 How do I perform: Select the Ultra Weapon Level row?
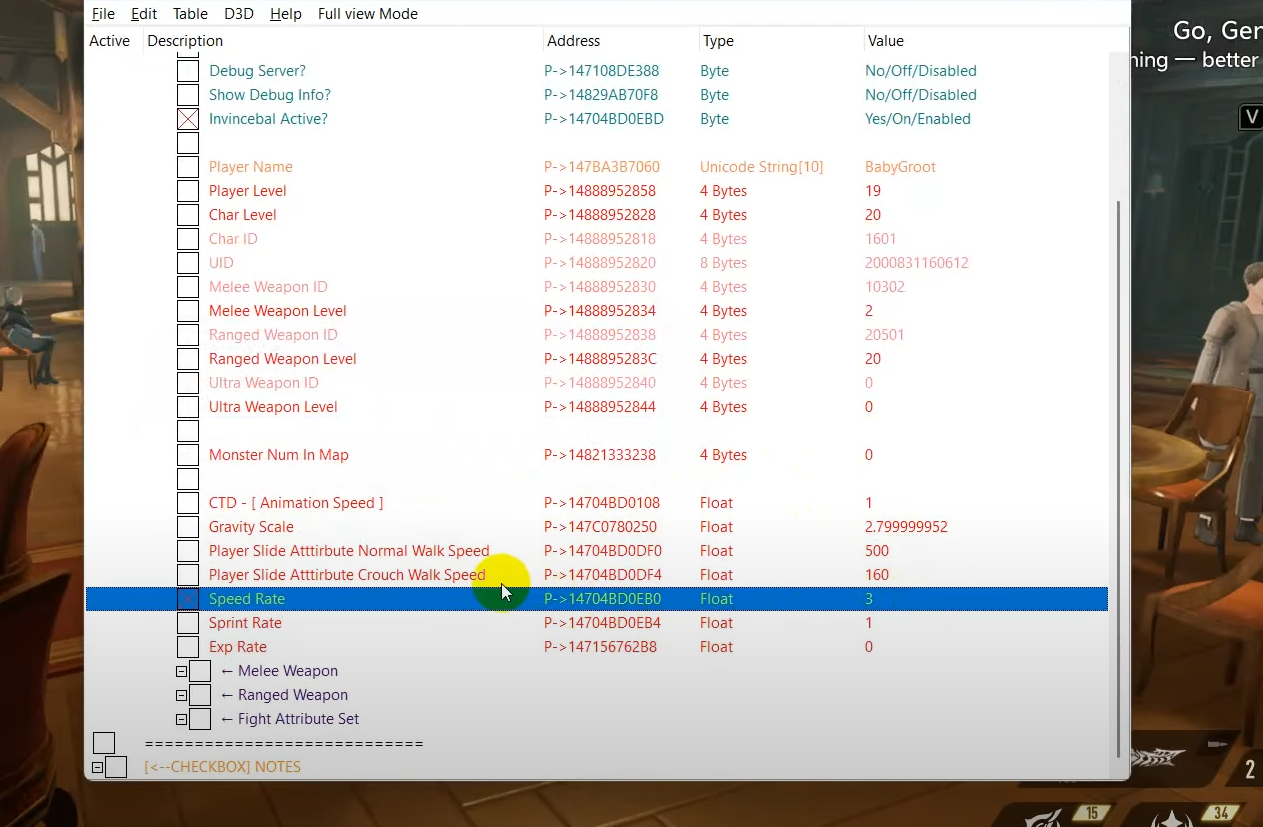coord(597,407)
